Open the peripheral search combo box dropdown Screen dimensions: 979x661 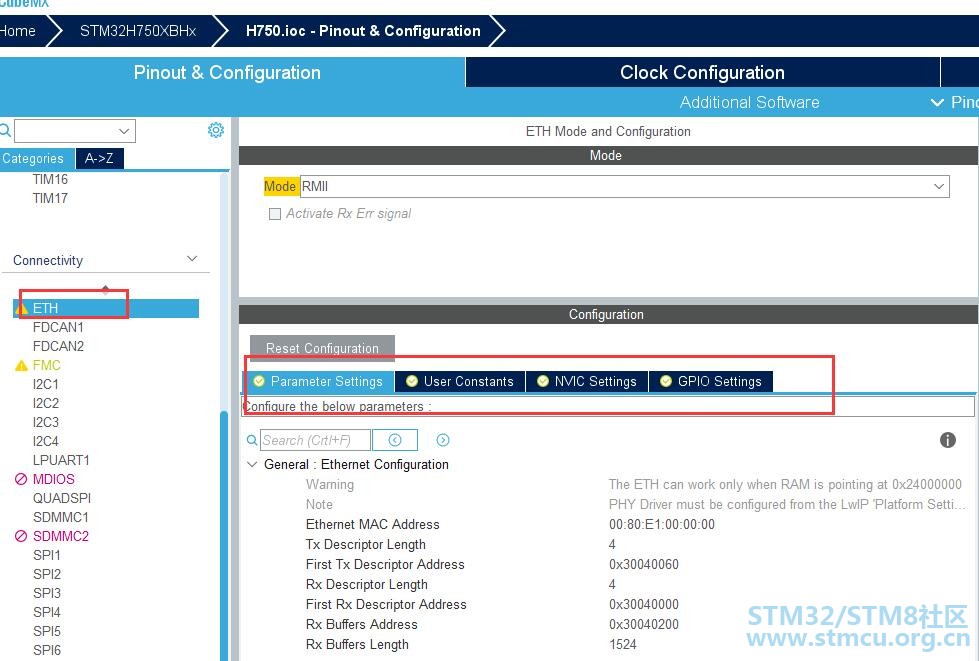124,131
